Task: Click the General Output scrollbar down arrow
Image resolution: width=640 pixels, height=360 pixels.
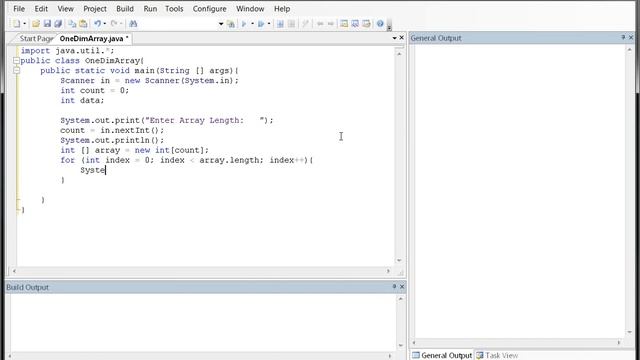Action: 629,332
